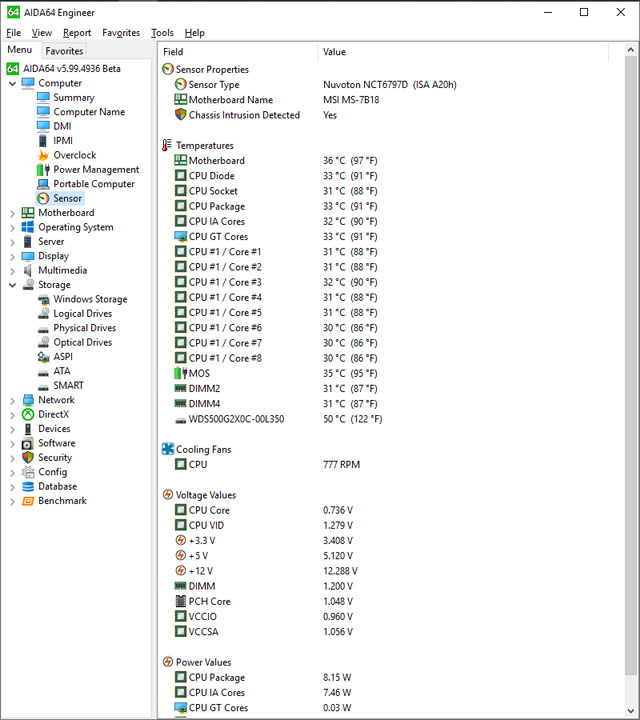Select DMI tree item
The image size is (640, 720).
tap(62, 126)
